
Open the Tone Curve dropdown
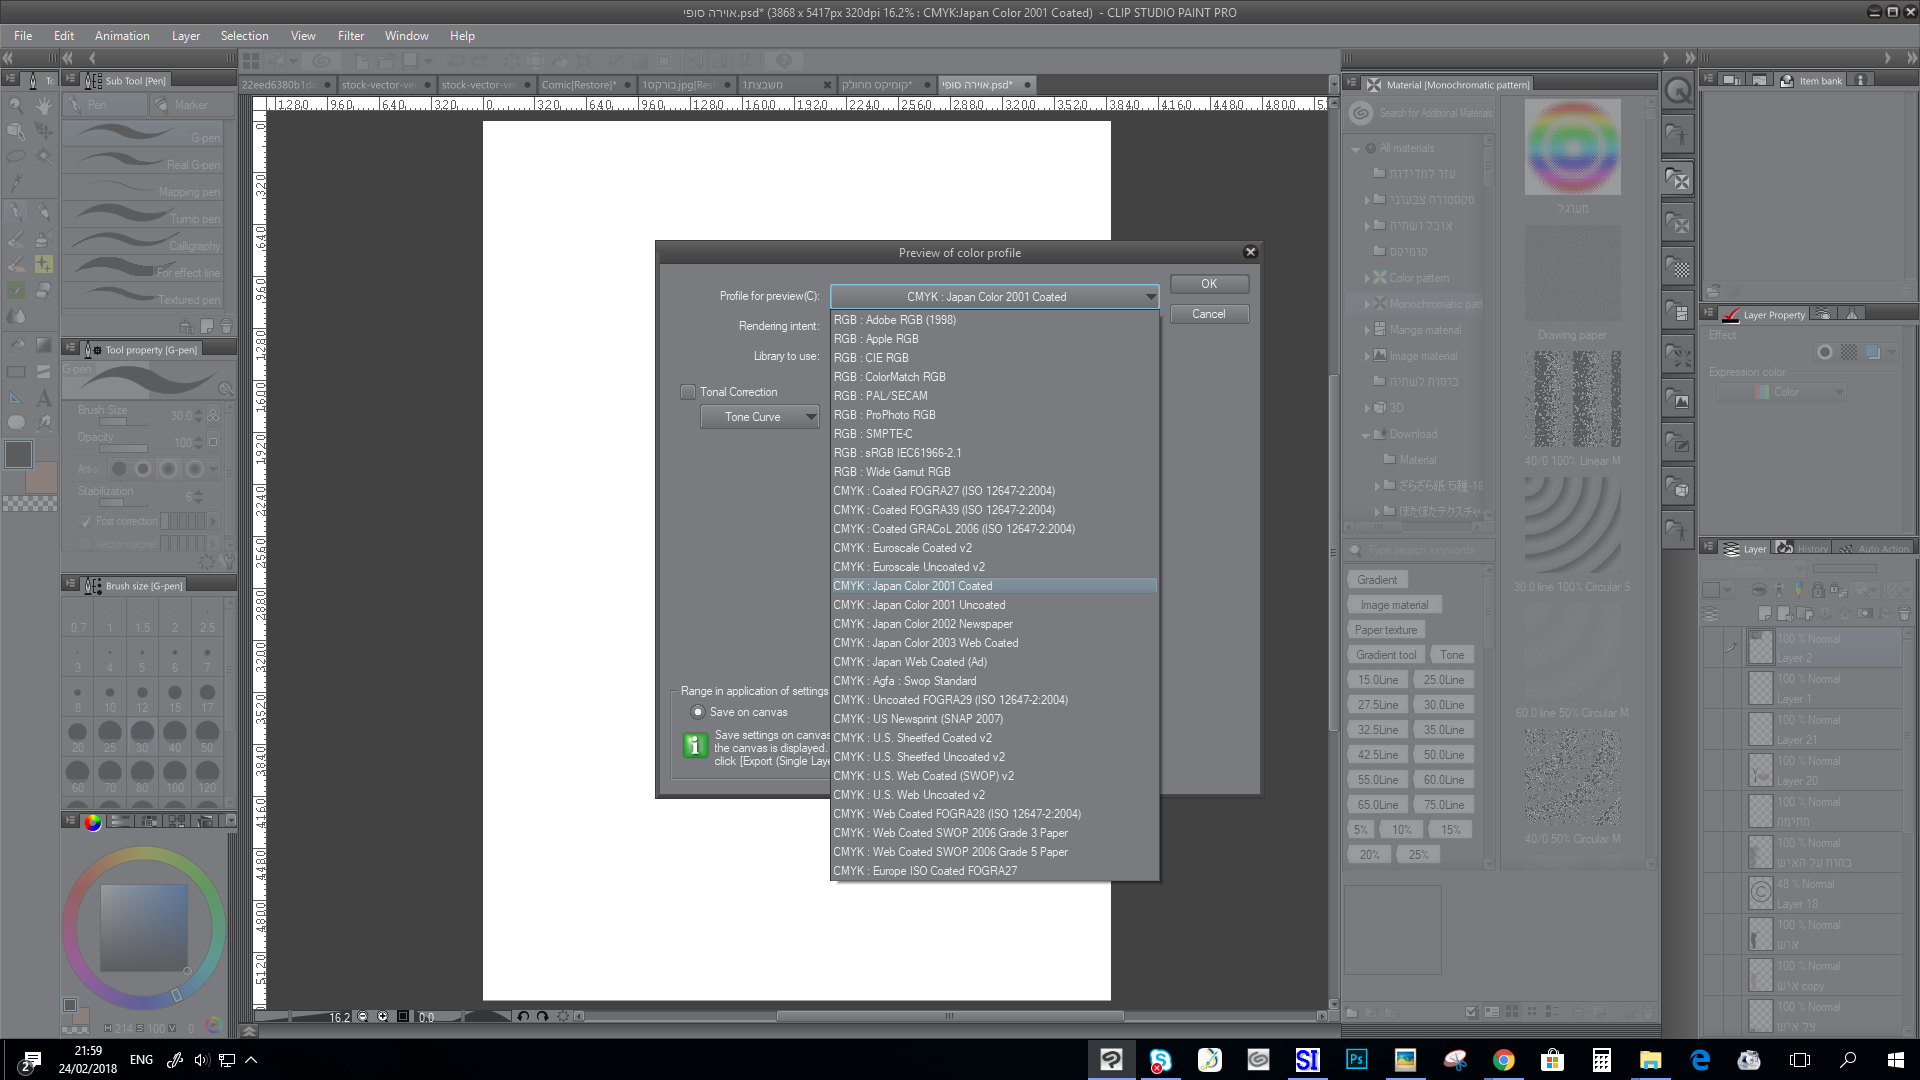[760, 417]
